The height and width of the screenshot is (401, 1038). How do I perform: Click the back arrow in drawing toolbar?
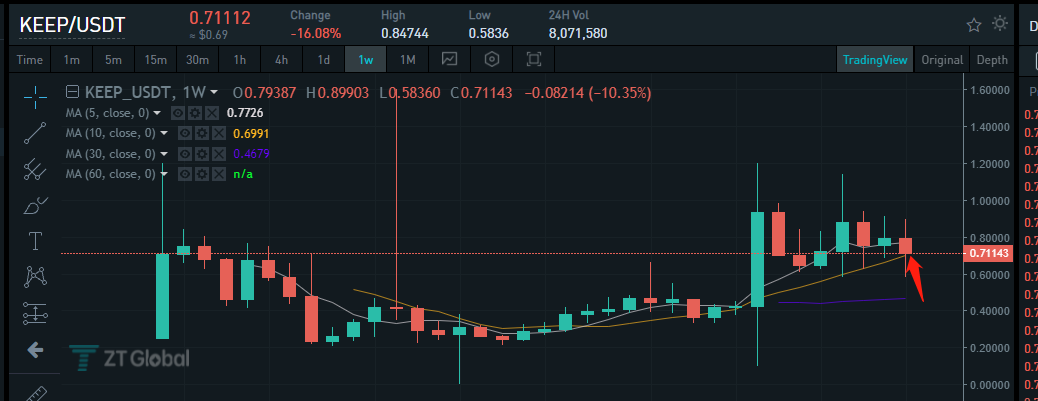point(35,351)
